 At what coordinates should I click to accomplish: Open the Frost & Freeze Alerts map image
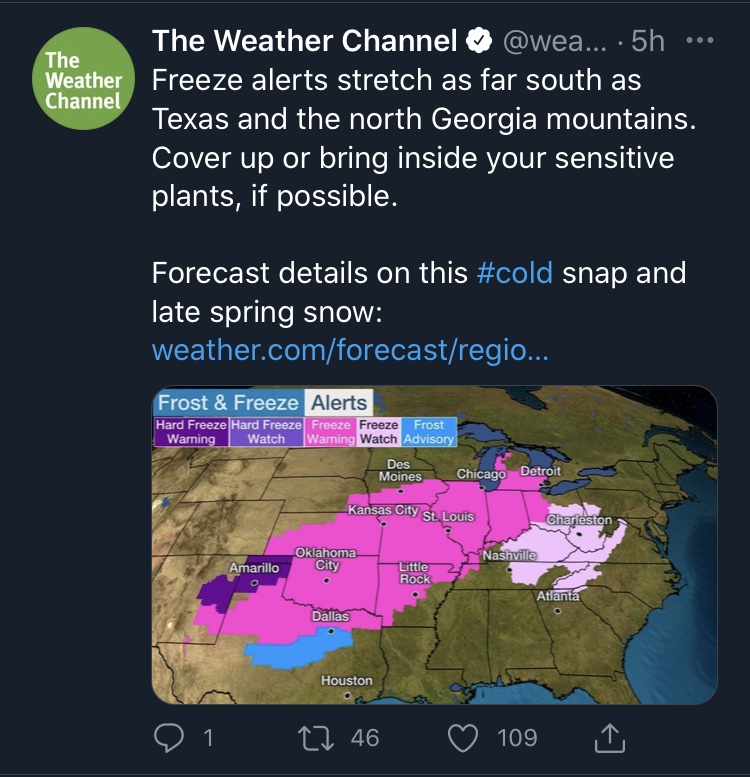tap(434, 545)
